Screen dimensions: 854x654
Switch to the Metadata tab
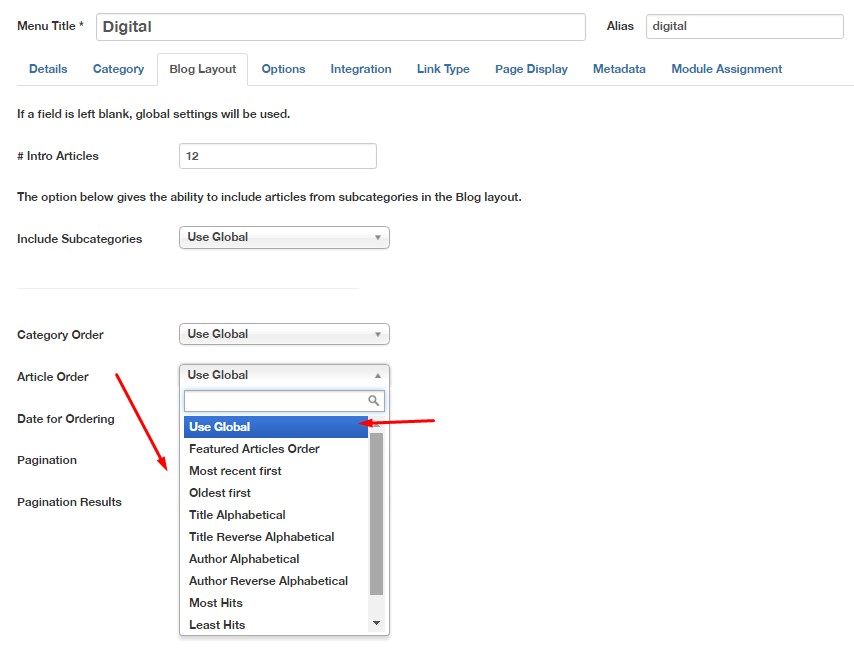(619, 69)
